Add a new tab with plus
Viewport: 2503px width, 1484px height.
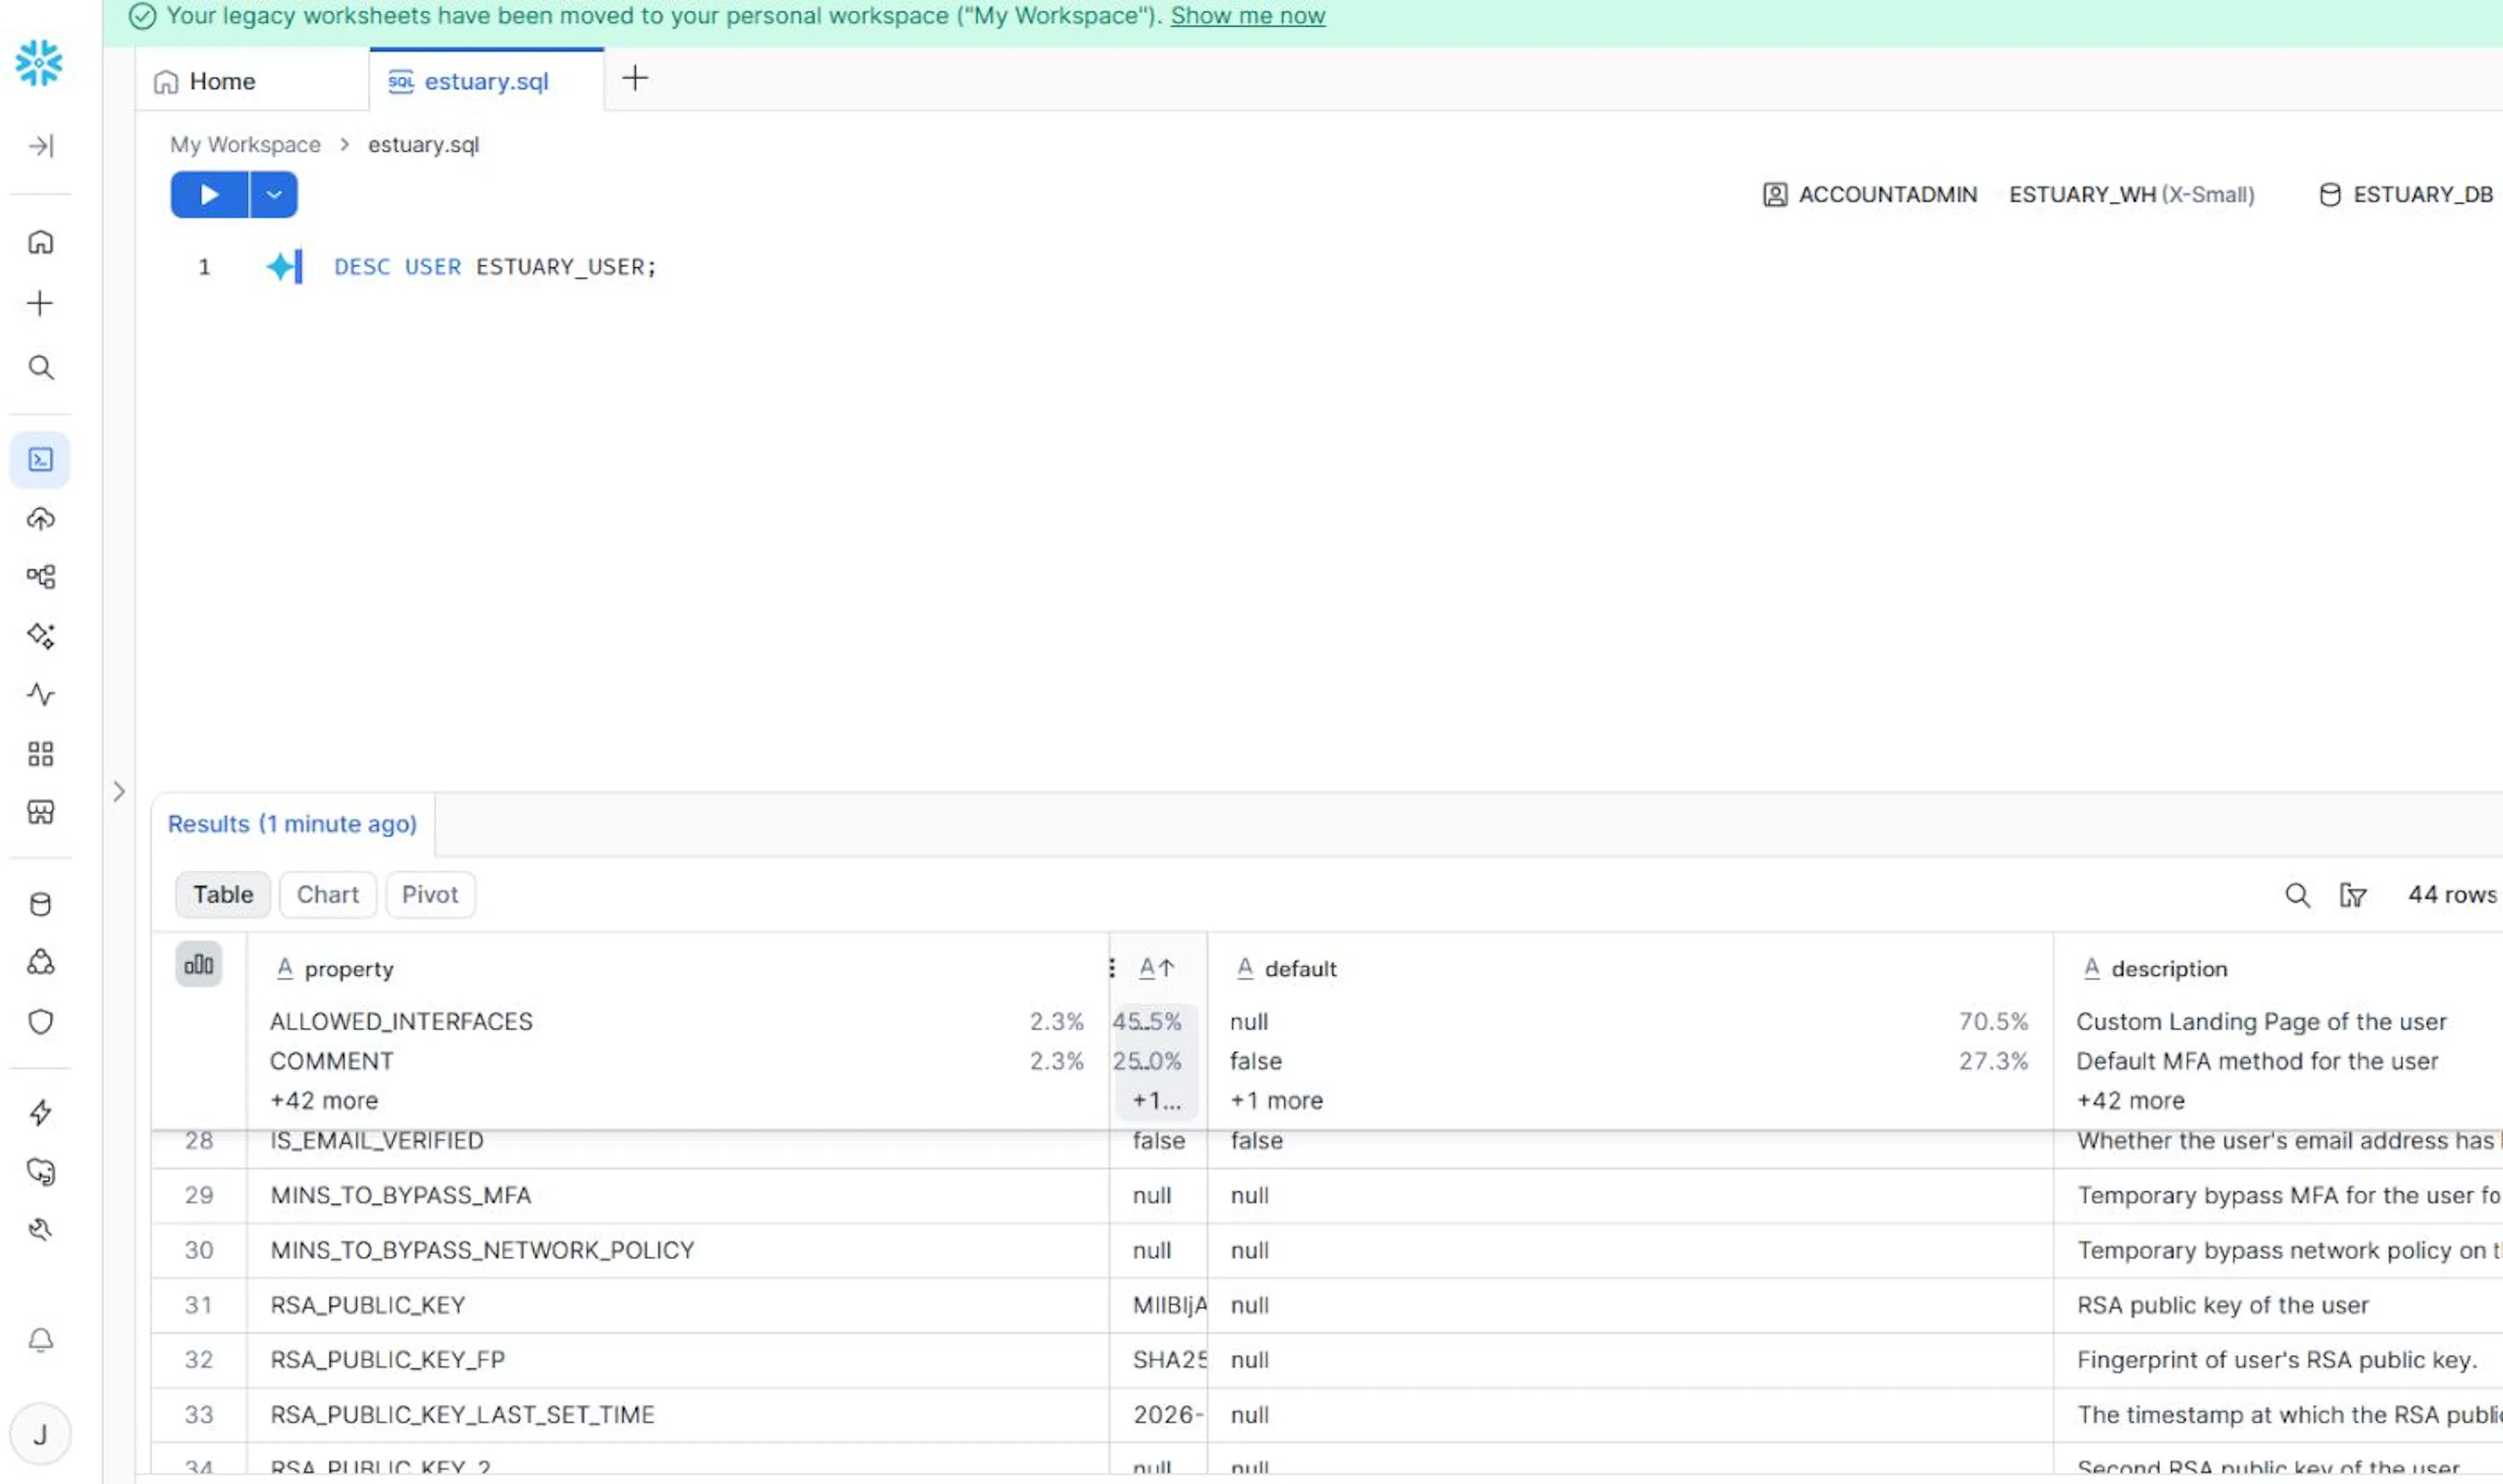coord(635,78)
